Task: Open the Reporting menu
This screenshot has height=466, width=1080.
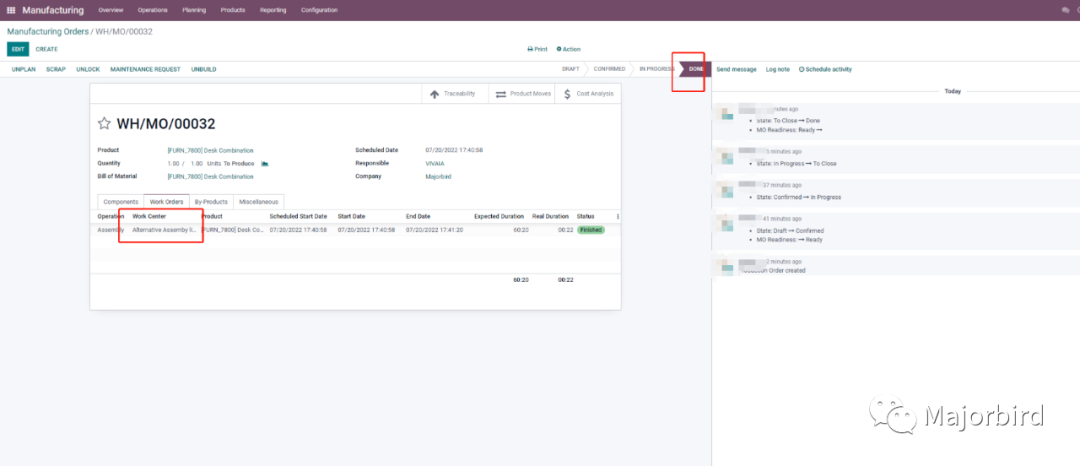Action: tap(273, 9)
